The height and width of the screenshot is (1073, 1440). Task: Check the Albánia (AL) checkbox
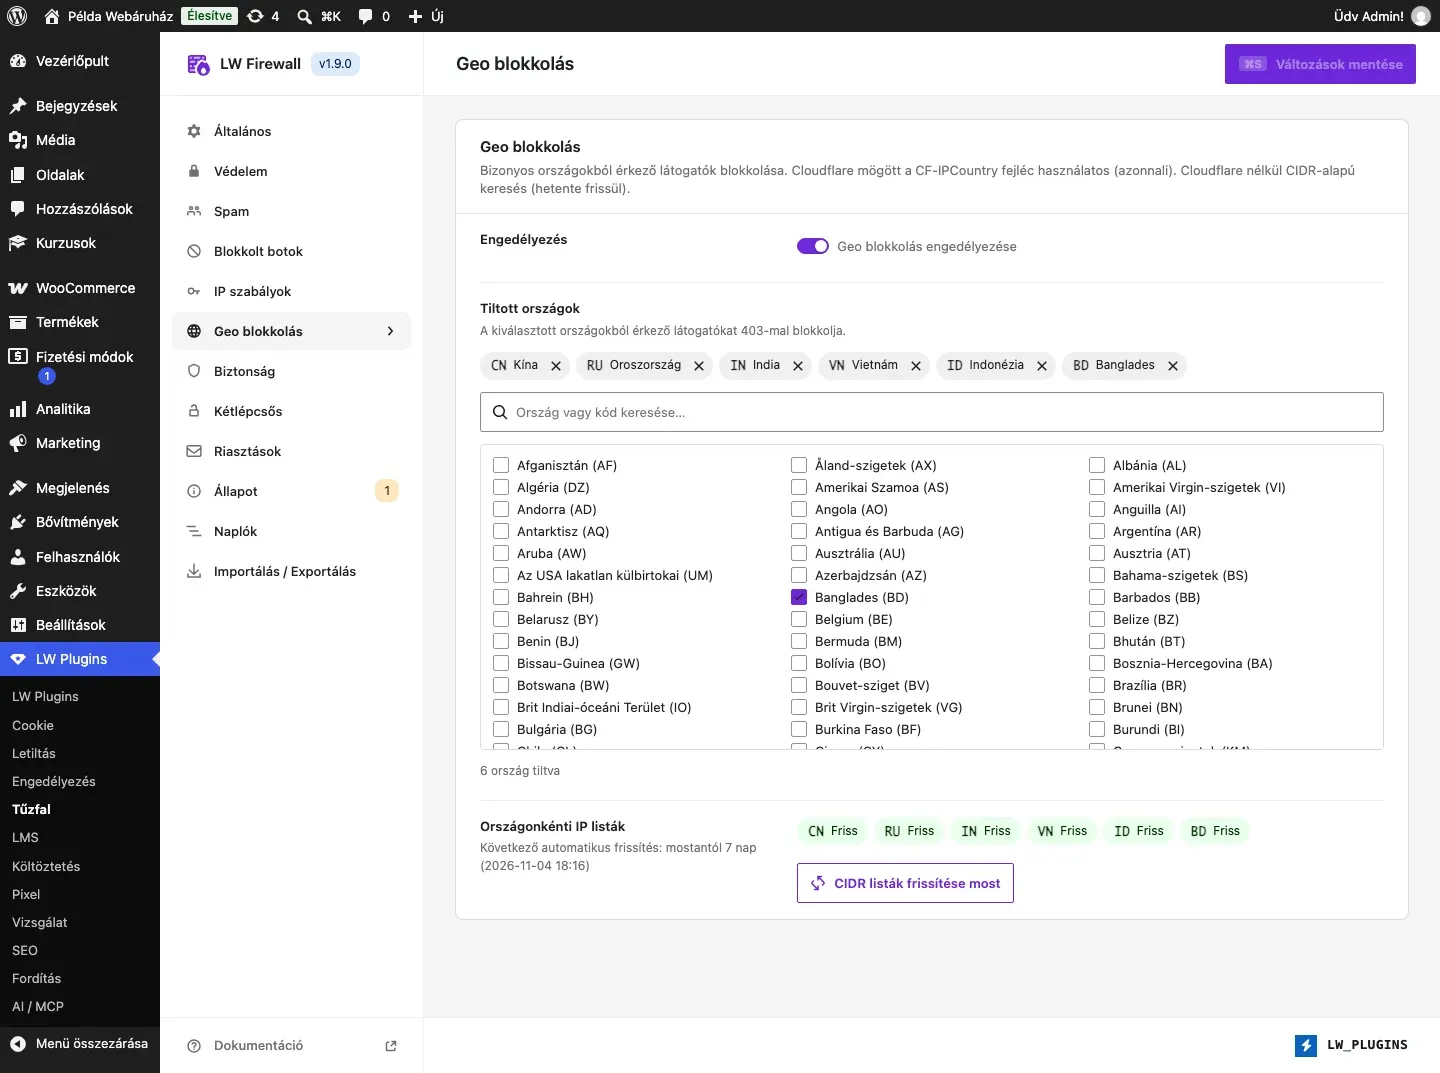pyautogui.click(x=1097, y=465)
